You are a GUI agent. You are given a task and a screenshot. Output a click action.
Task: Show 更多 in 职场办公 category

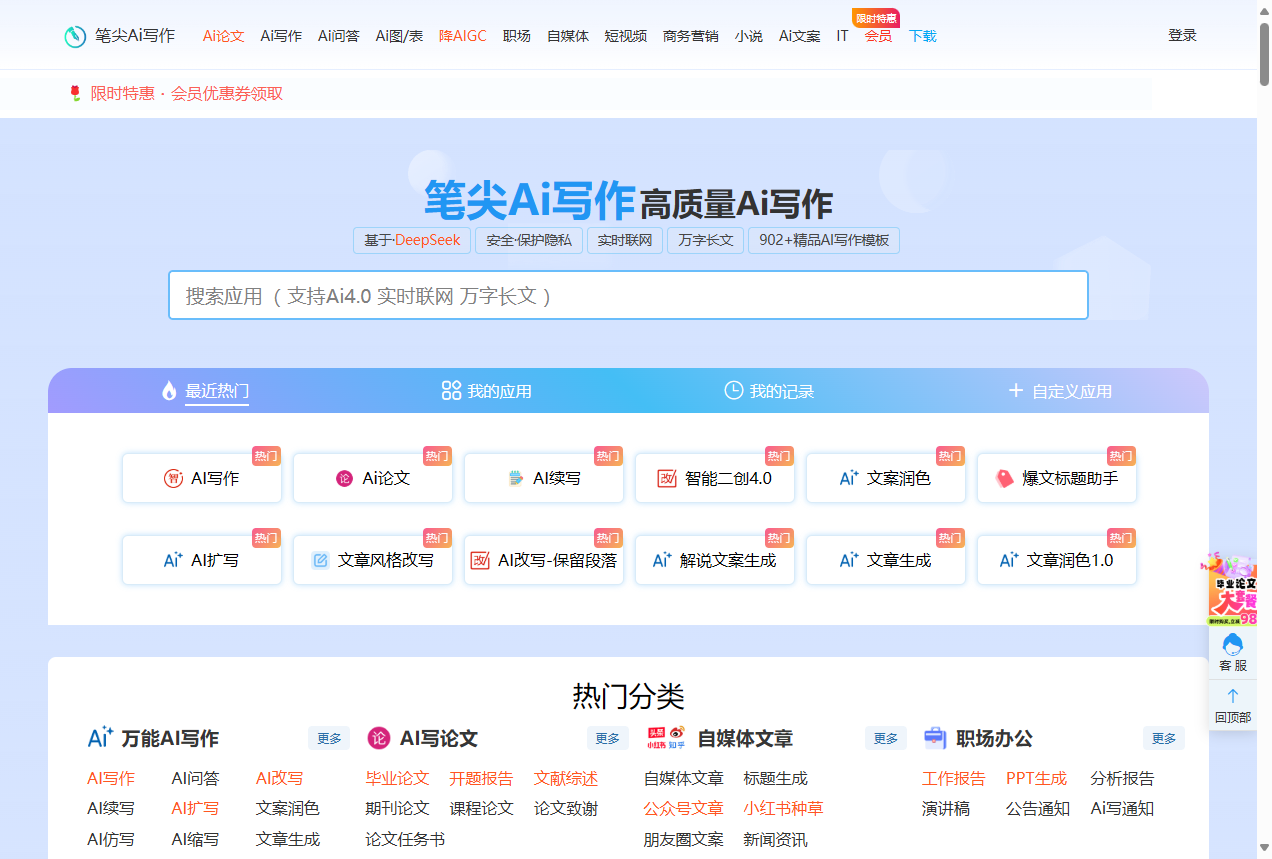pos(1163,738)
